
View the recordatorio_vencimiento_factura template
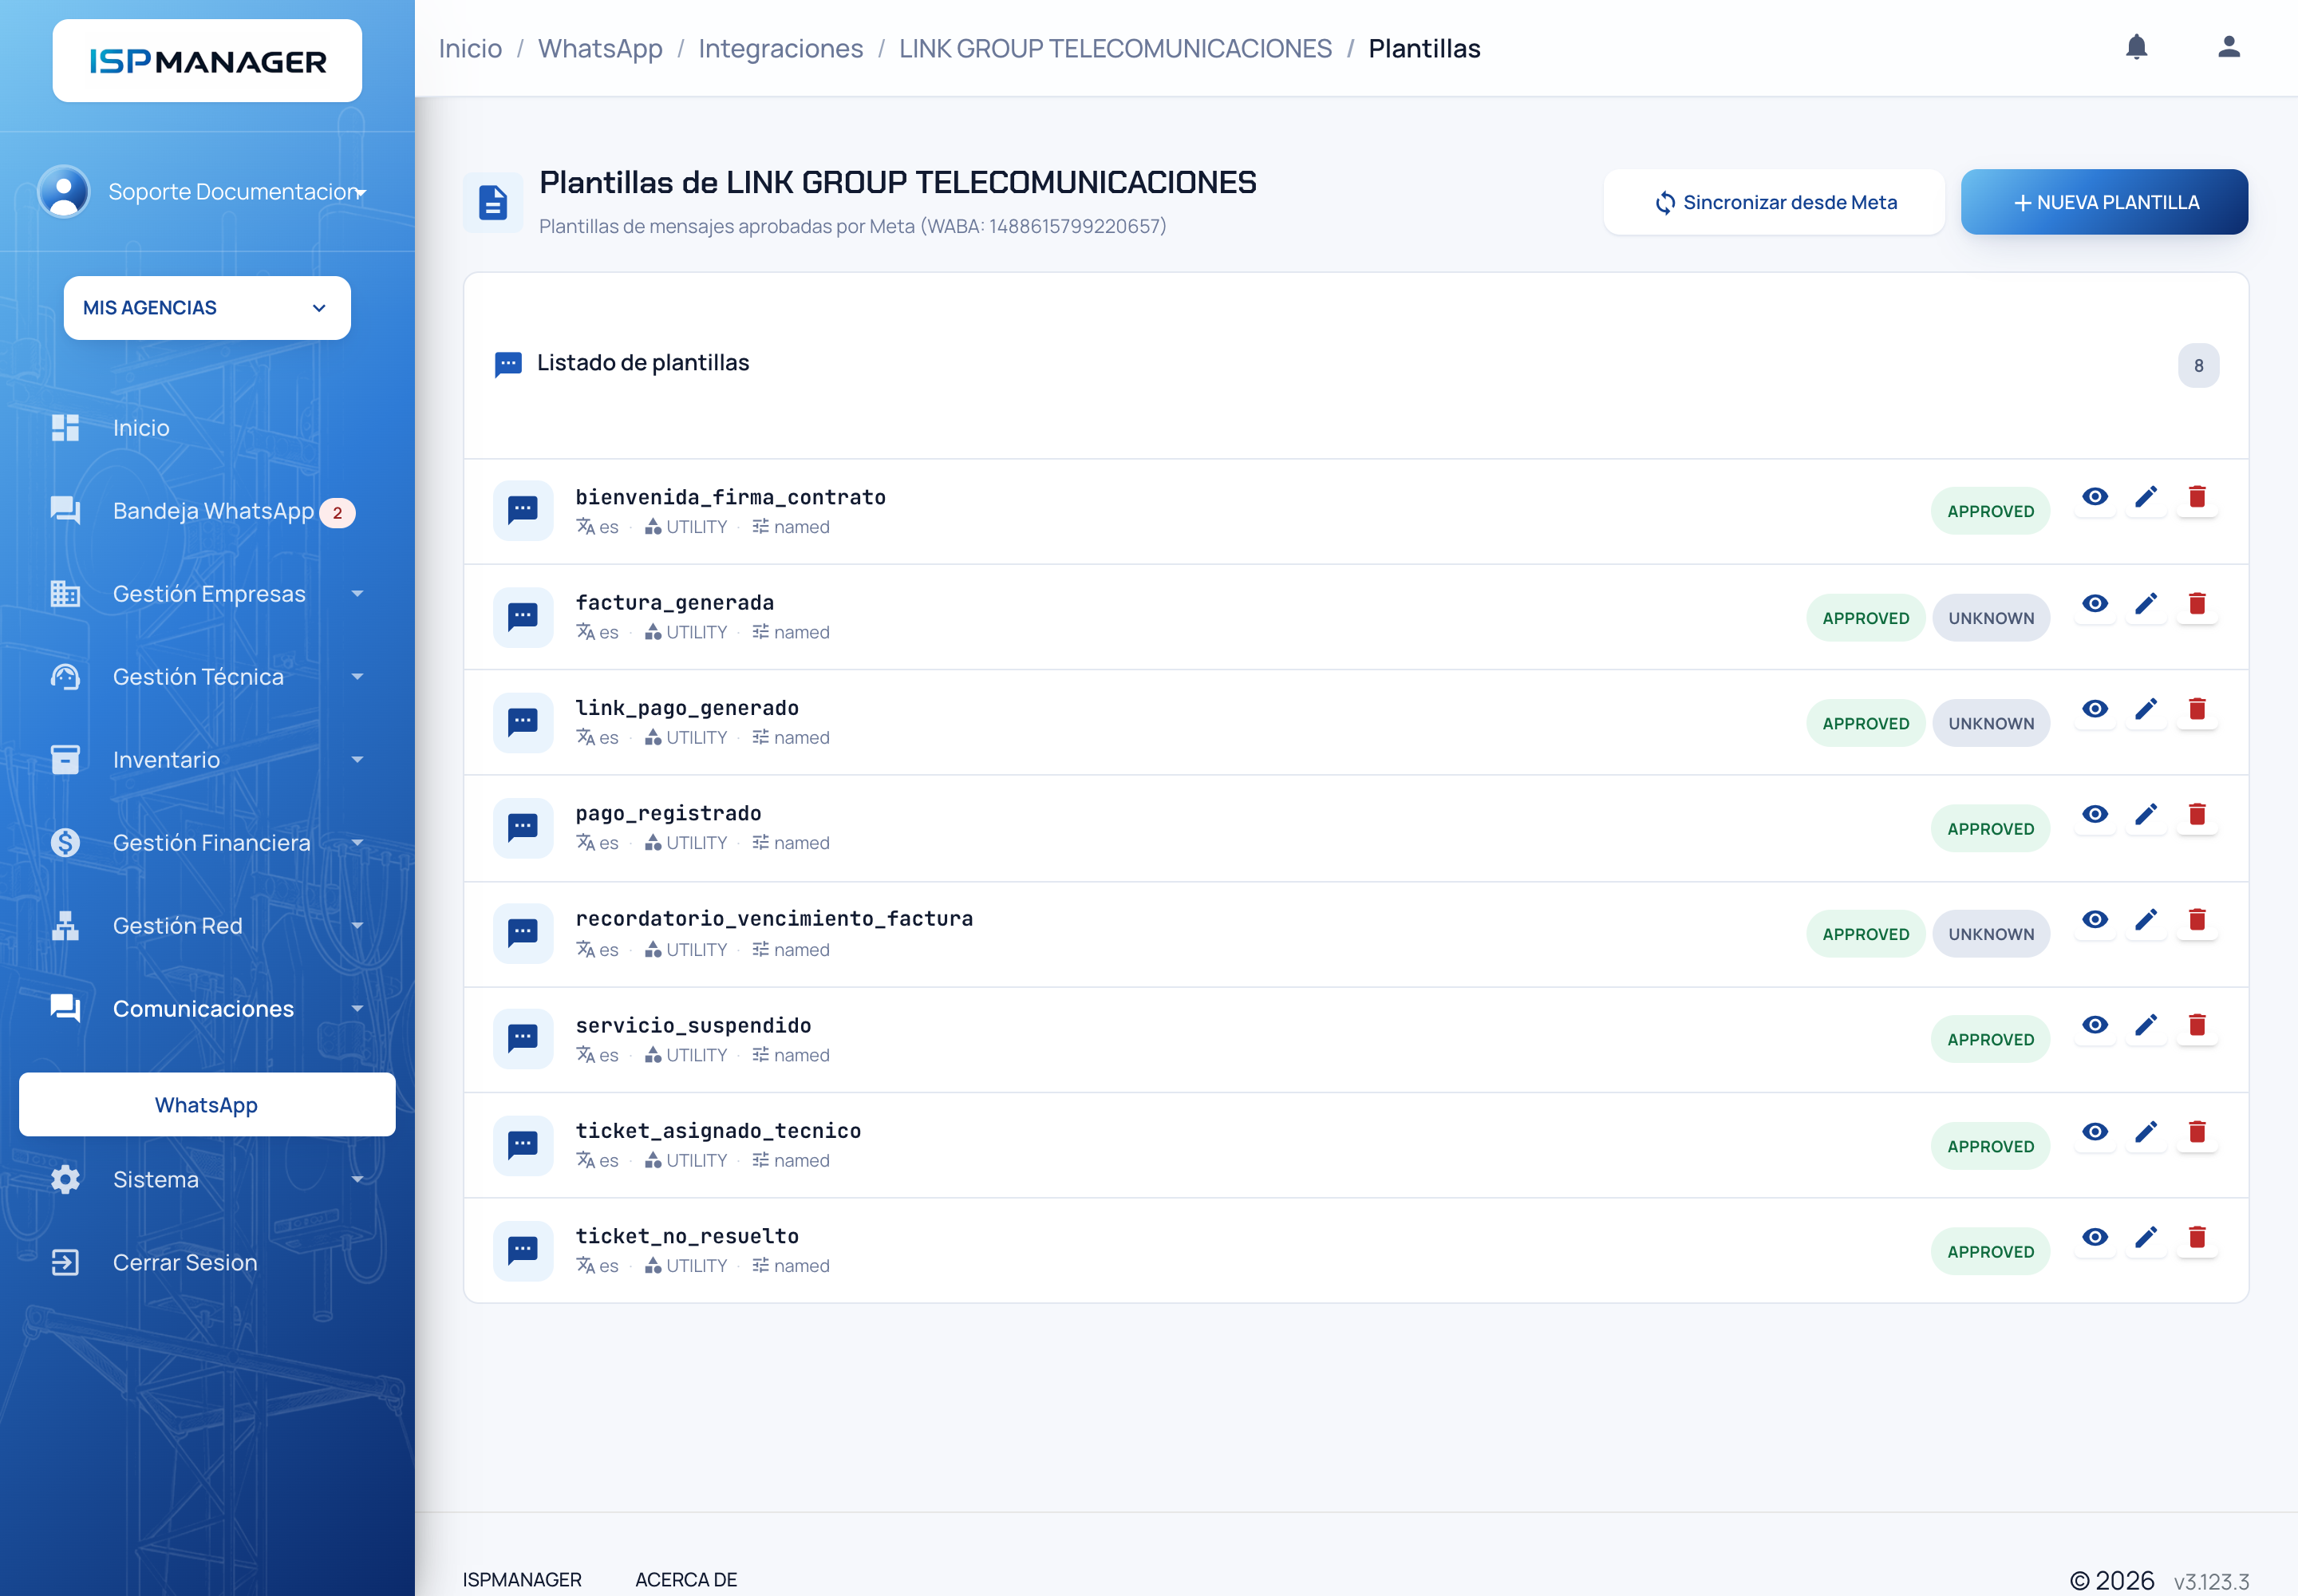(x=2095, y=920)
